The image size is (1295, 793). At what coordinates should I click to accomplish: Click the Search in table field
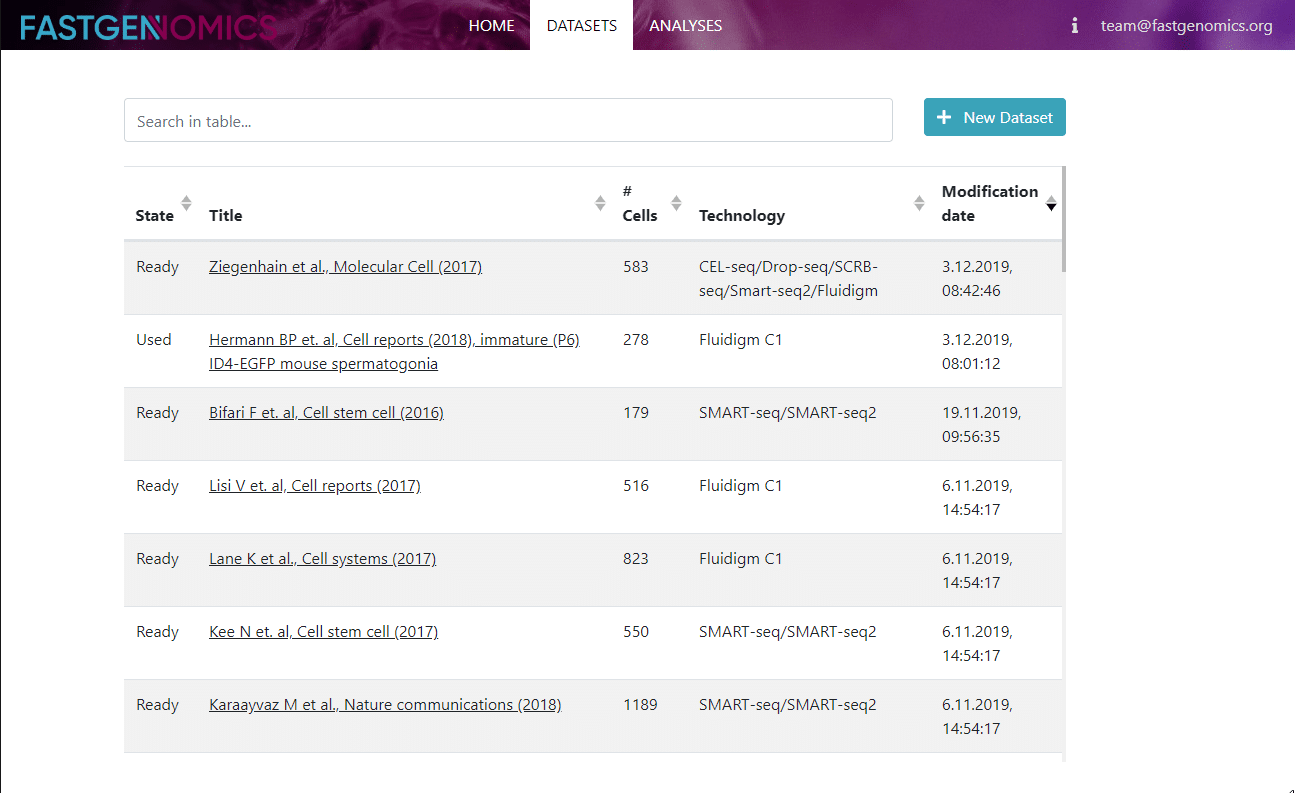[x=508, y=121]
